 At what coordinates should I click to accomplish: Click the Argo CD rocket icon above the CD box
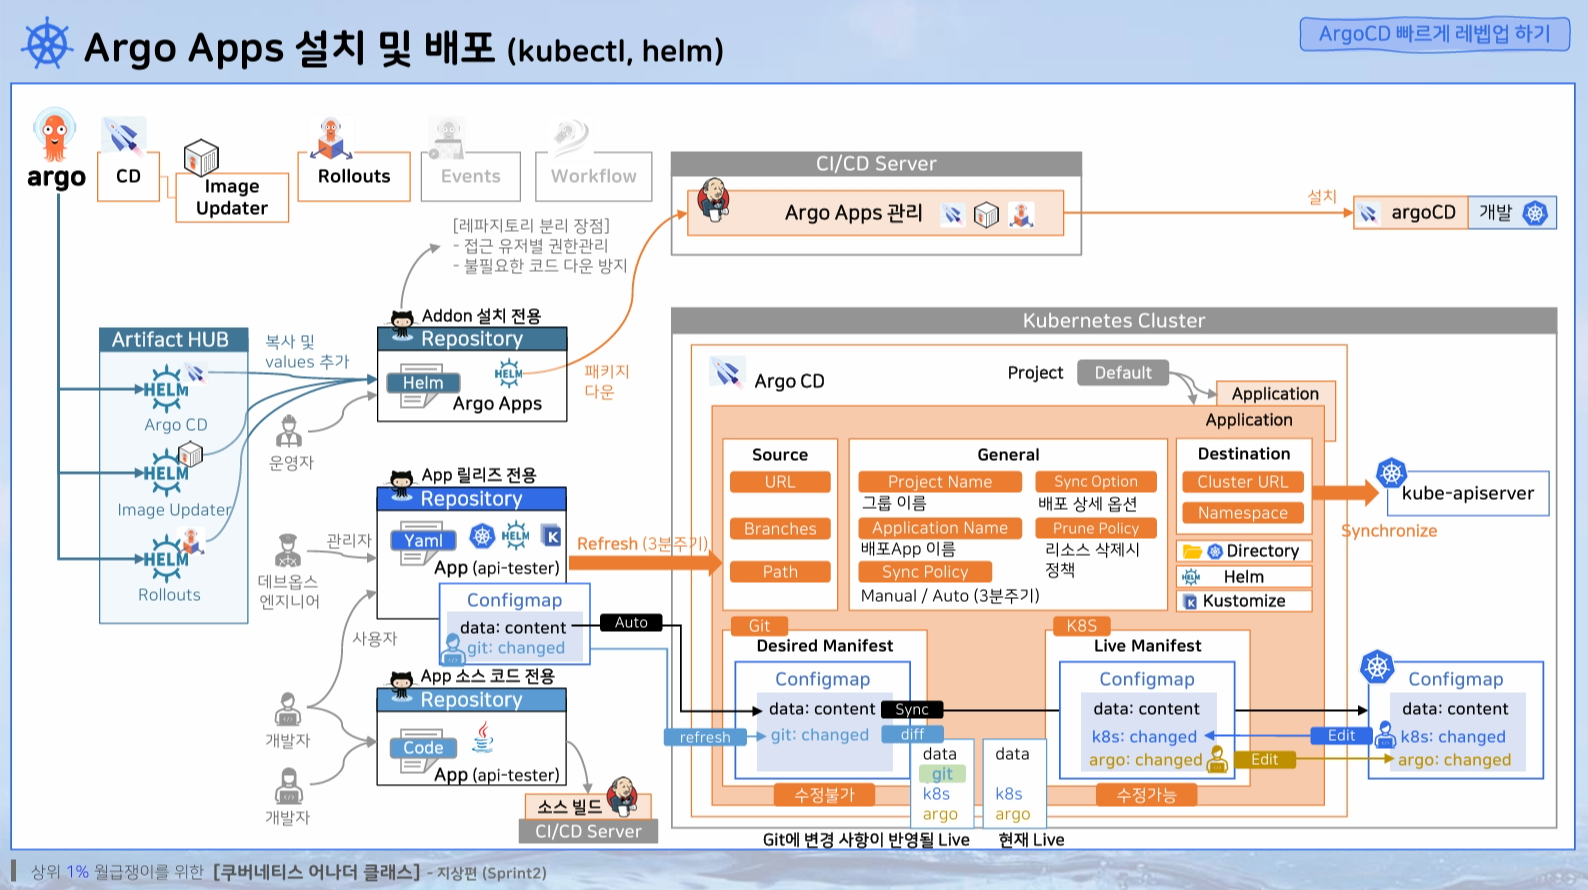(x=124, y=135)
